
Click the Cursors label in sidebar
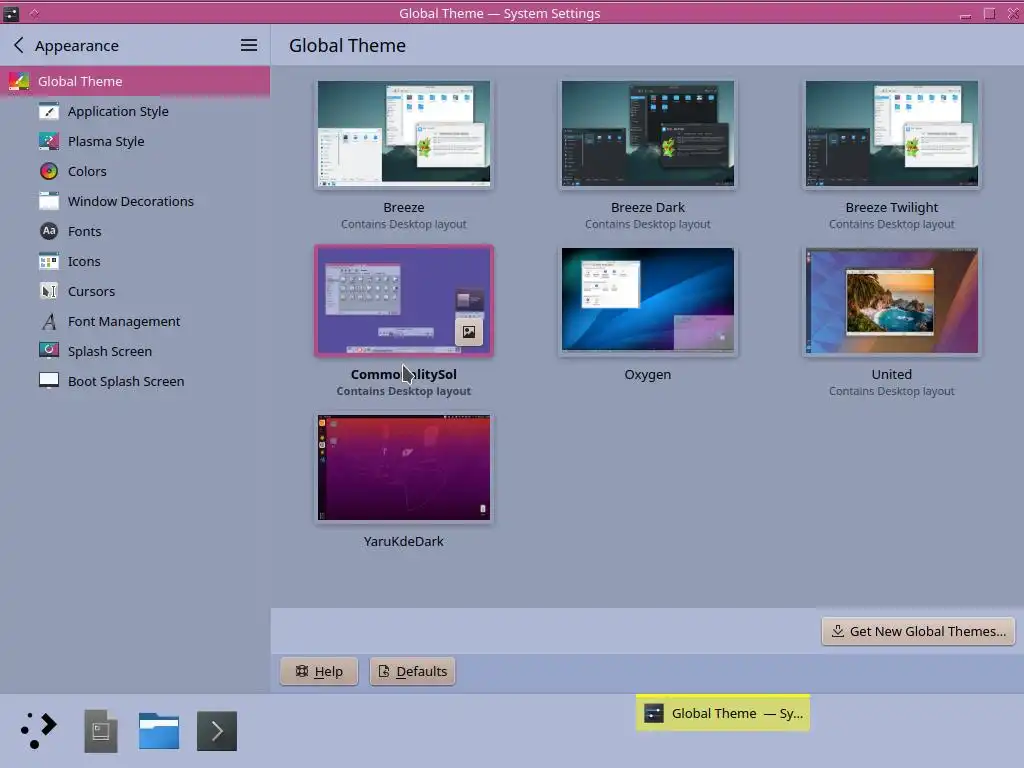(x=91, y=292)
